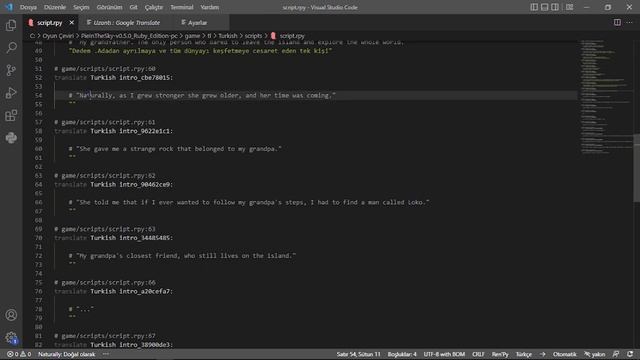Click line 72 grandpa's closest friend comment
This screenshot has height=360, width=640.
182,256
